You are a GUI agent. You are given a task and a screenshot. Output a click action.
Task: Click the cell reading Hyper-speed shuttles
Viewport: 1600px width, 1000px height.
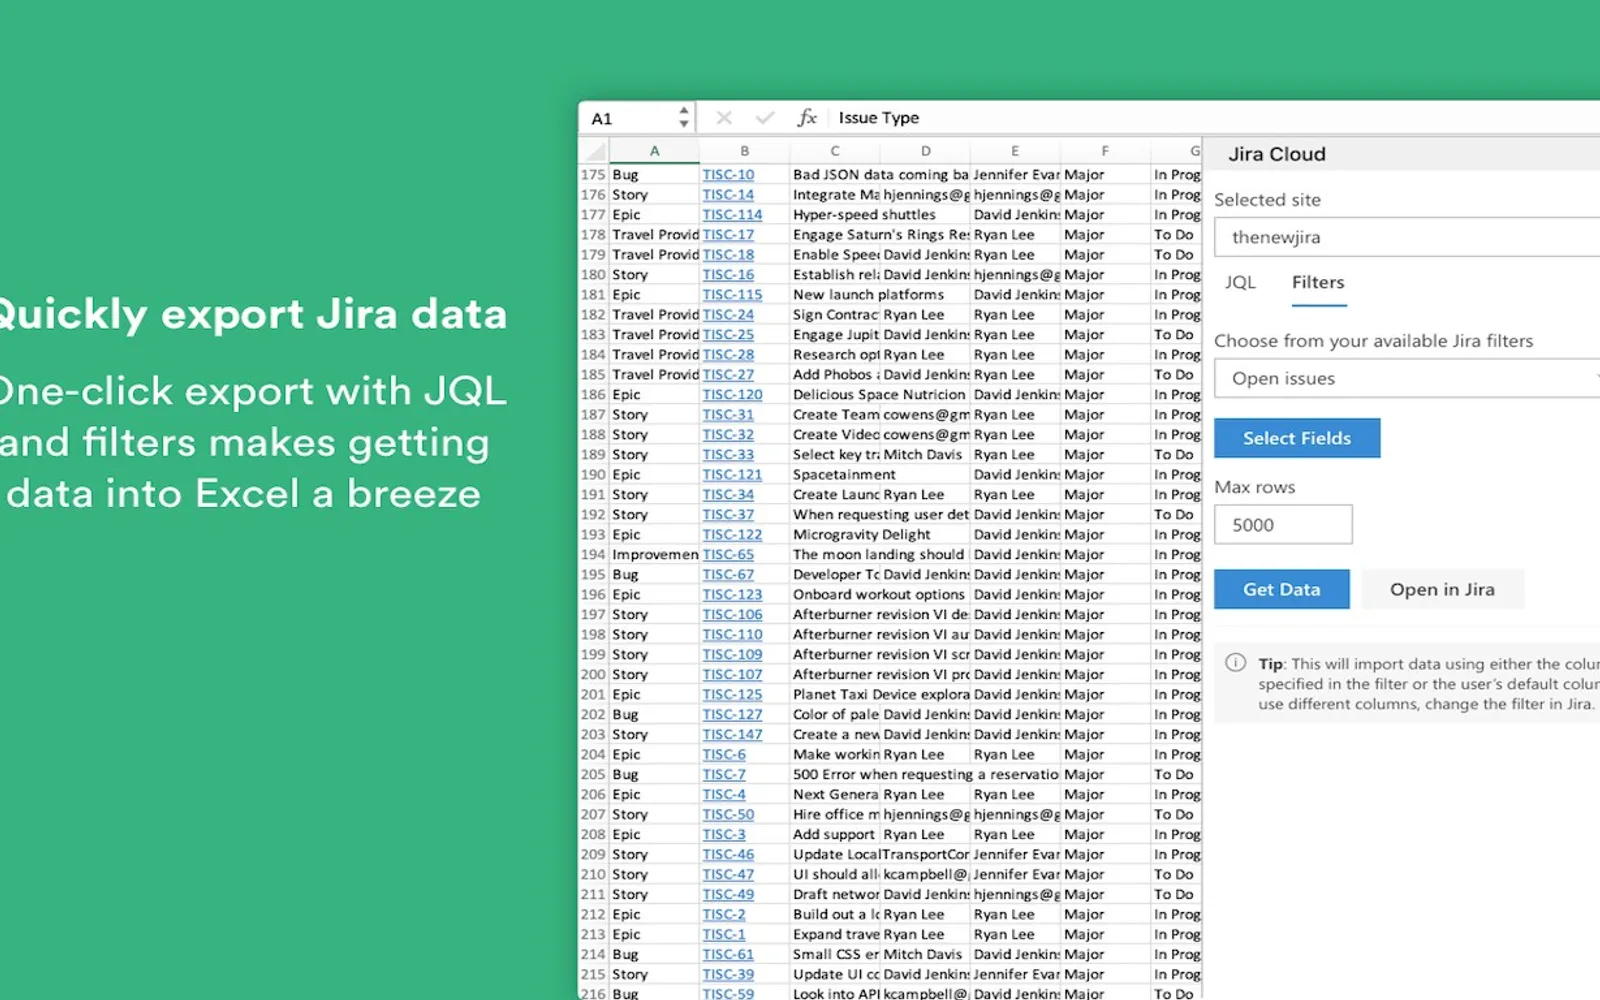tap(864, 214)
